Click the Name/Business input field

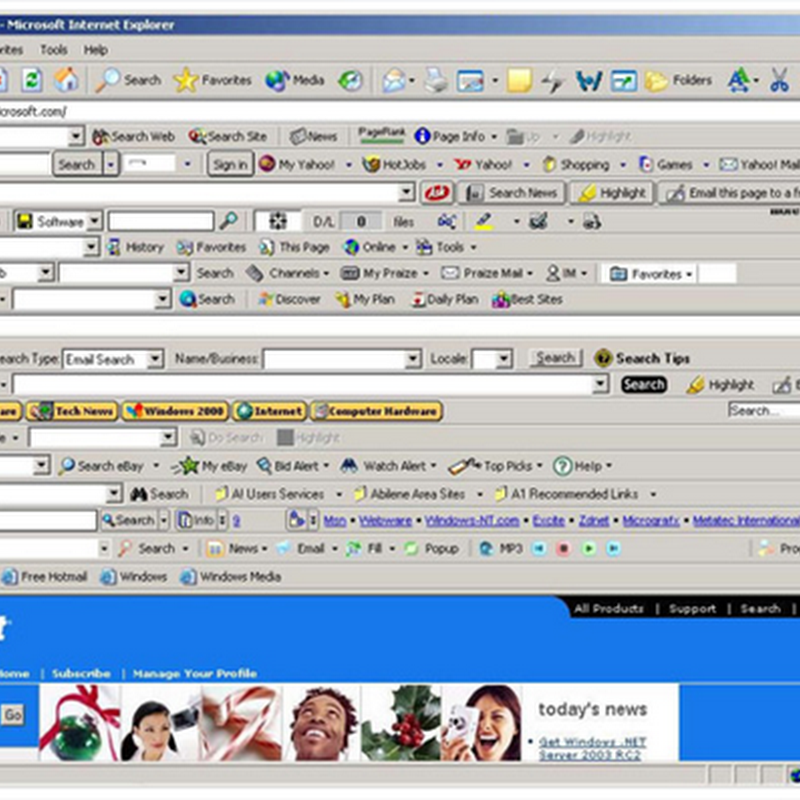[341, 359]
